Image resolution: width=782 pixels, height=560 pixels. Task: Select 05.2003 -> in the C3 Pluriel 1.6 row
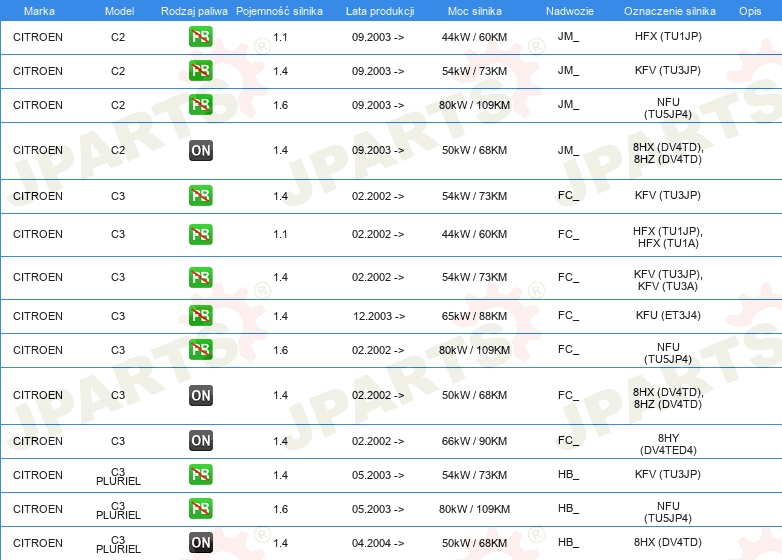tap(378, 509)
